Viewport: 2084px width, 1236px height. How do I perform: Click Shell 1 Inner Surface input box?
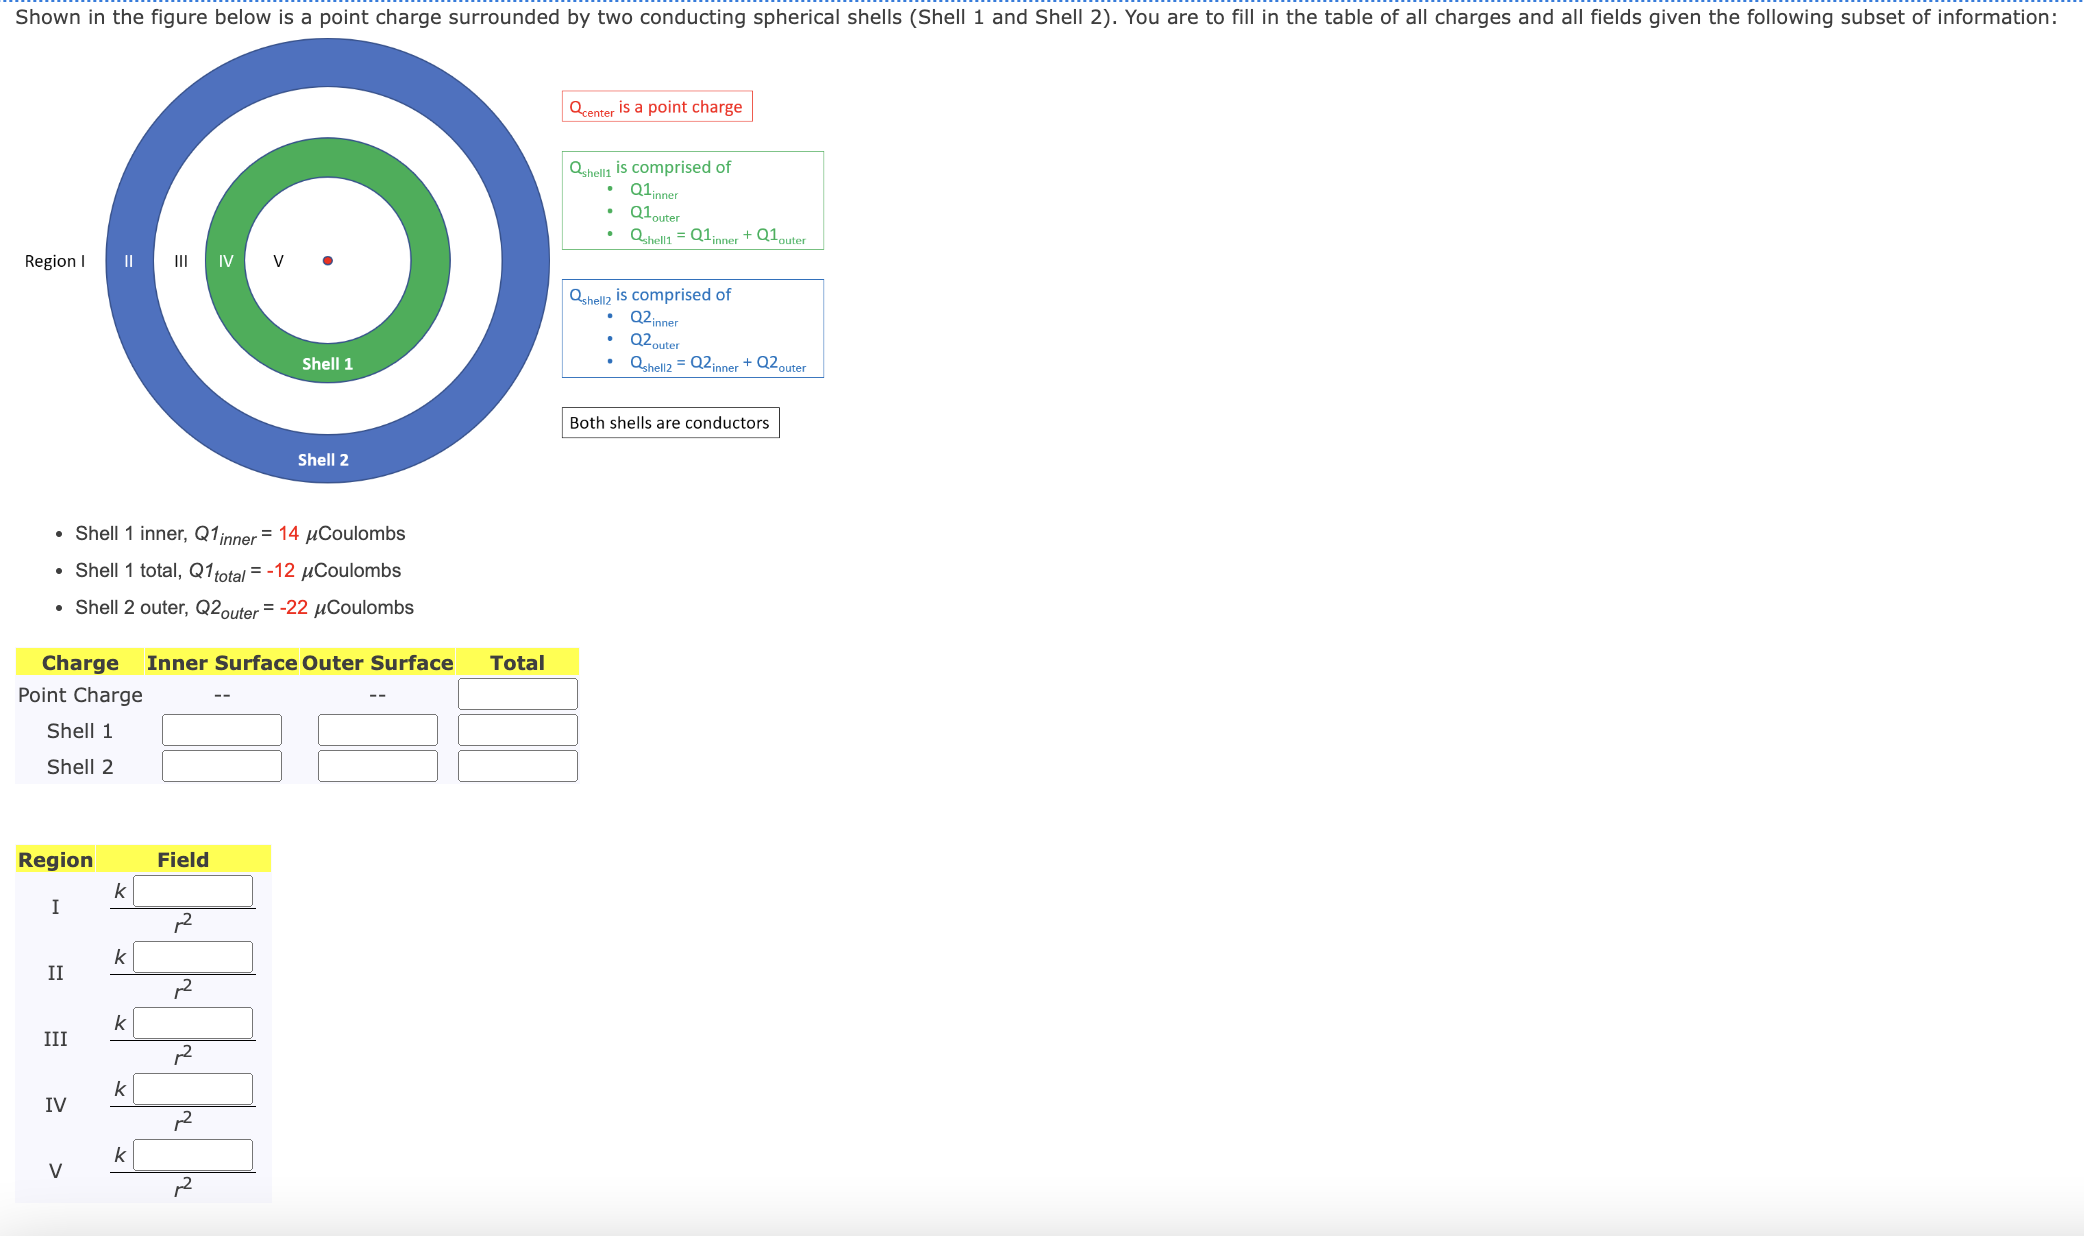(x=222, y=730)
